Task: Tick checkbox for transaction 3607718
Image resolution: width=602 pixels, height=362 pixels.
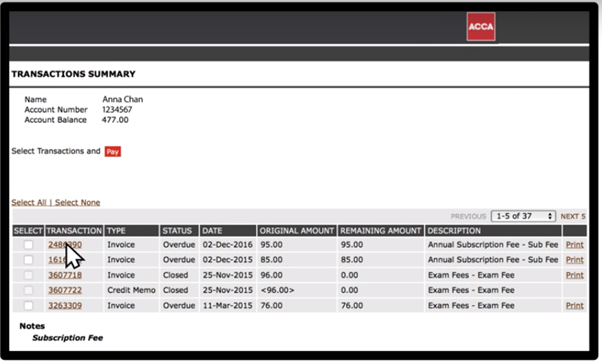Action: 28,275
